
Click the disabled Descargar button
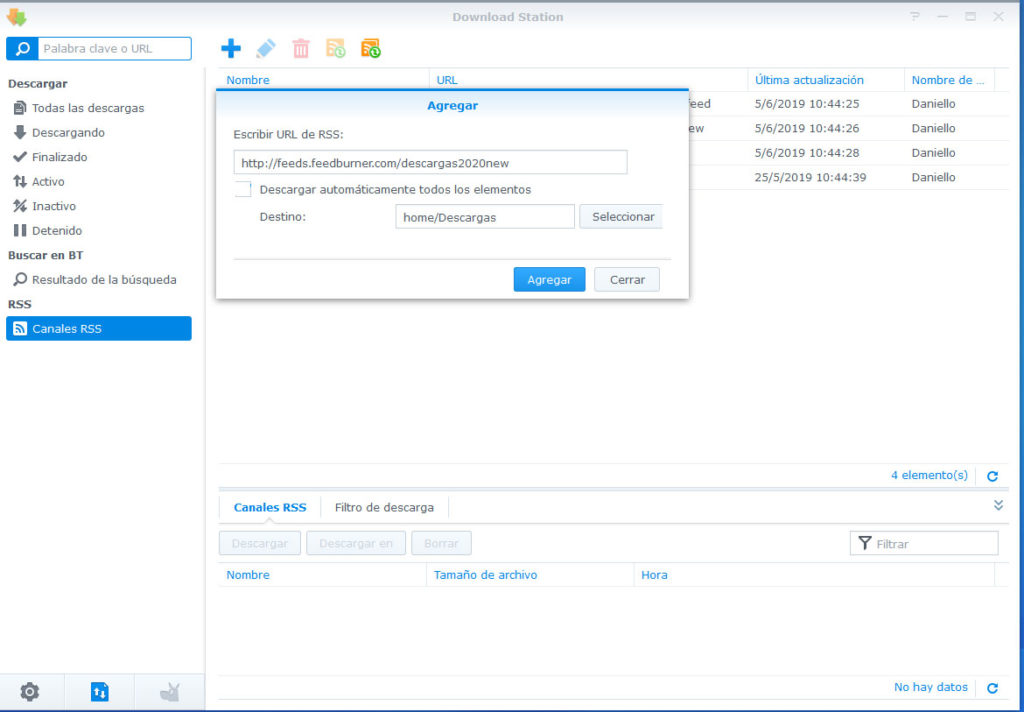[260, 543]
